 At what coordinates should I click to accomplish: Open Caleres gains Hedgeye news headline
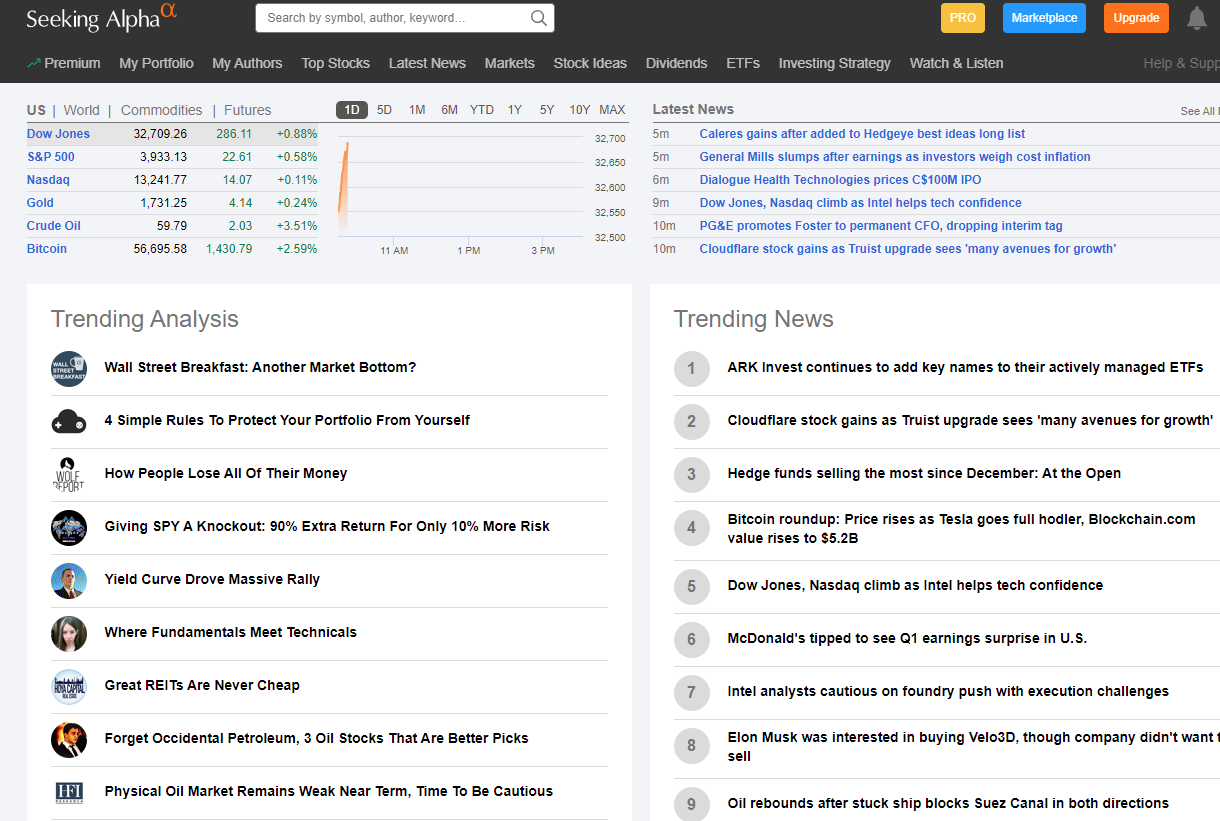click(862, 134)
